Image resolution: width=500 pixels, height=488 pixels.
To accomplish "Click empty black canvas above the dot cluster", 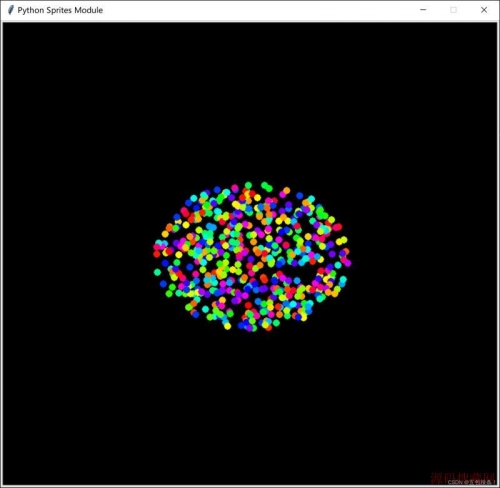I will coord(250,100).
